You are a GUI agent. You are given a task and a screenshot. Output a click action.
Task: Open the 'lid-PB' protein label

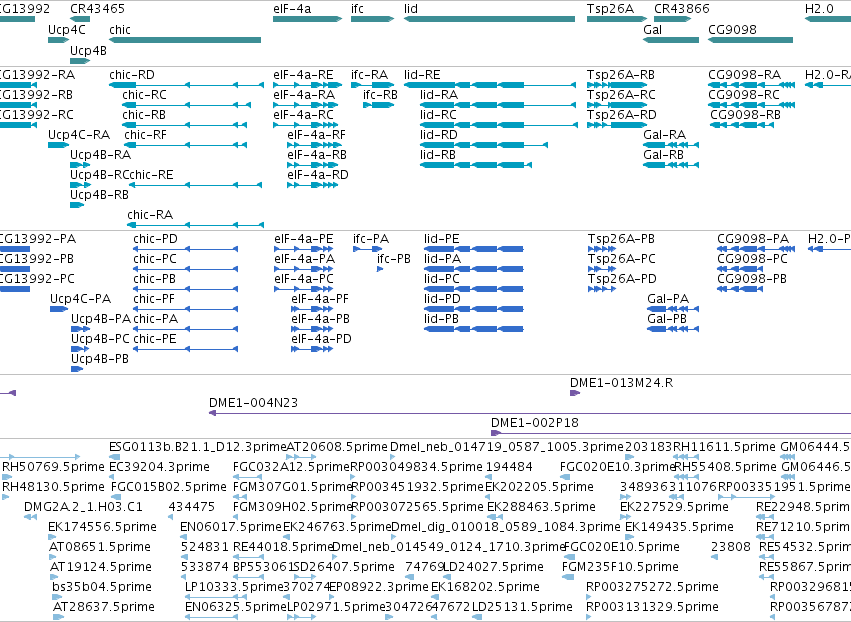click(441, 319)
